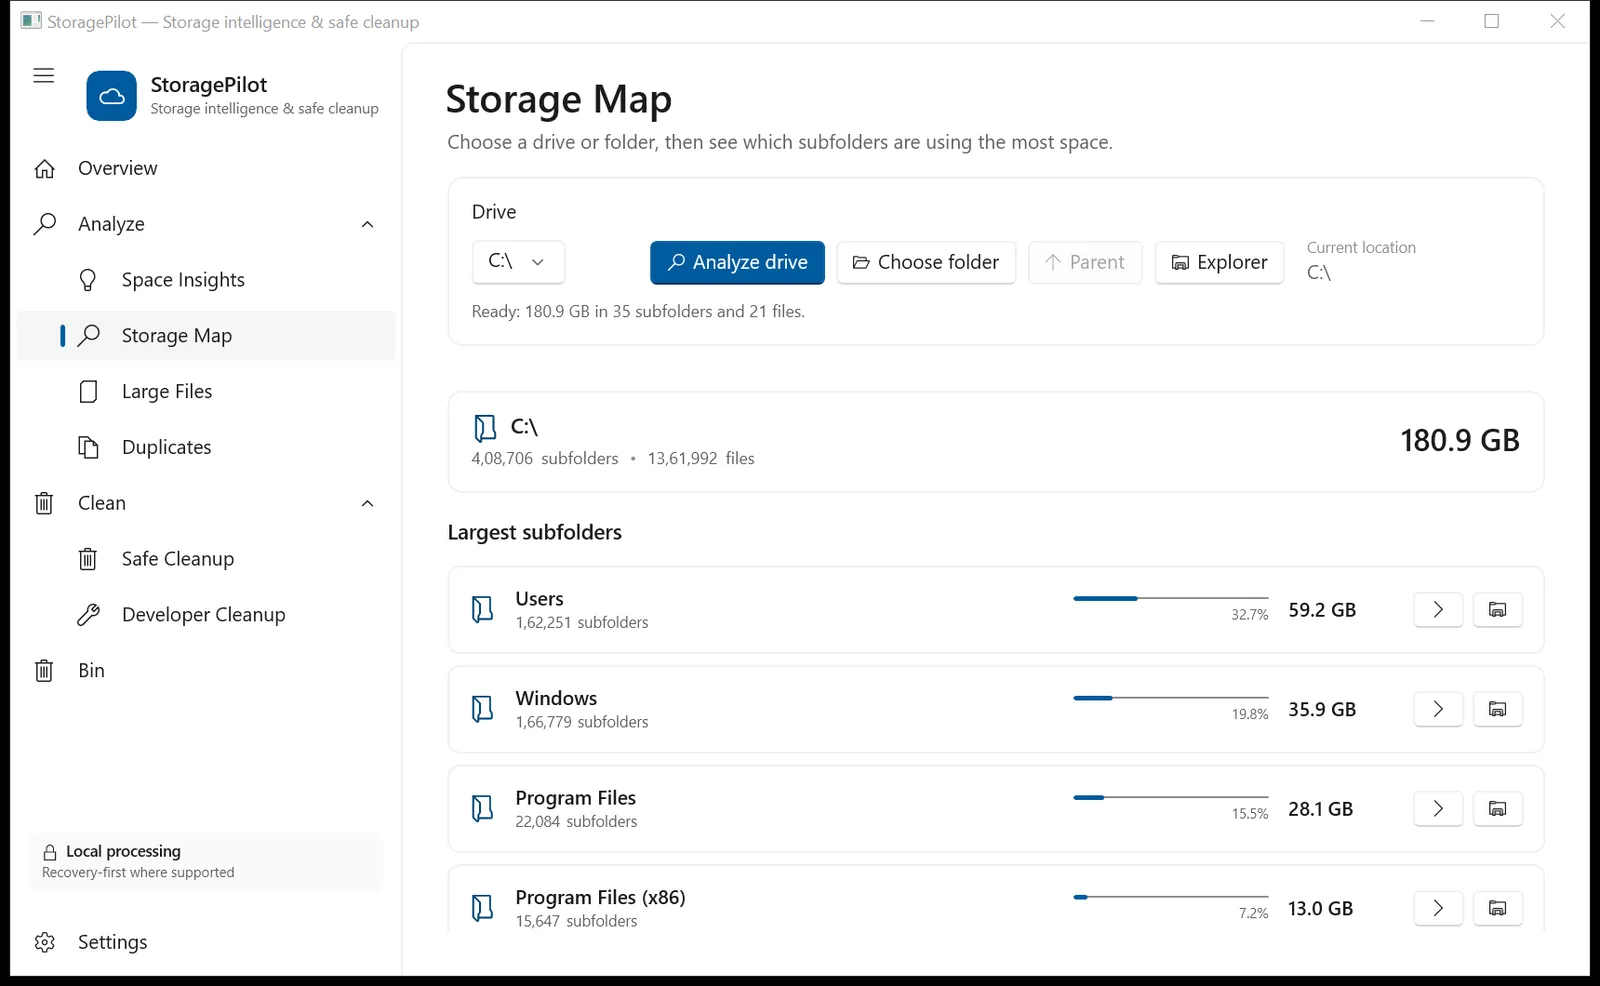Click the C:\ summary folder icon
Screen dimensions: 1600x986
point(485,428)
